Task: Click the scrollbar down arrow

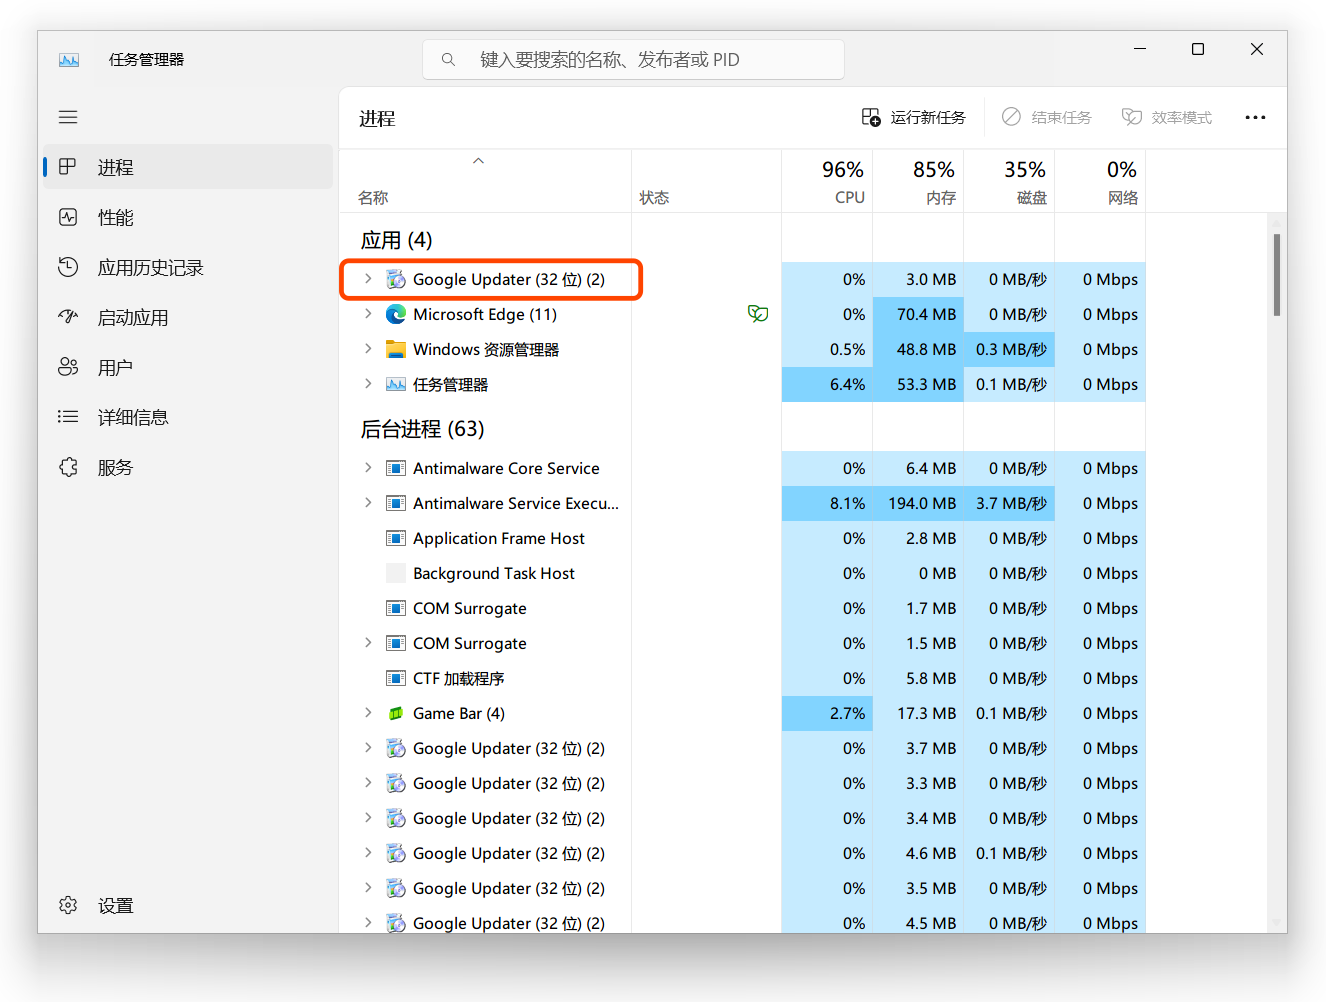Action: [x=1277, y=923]
